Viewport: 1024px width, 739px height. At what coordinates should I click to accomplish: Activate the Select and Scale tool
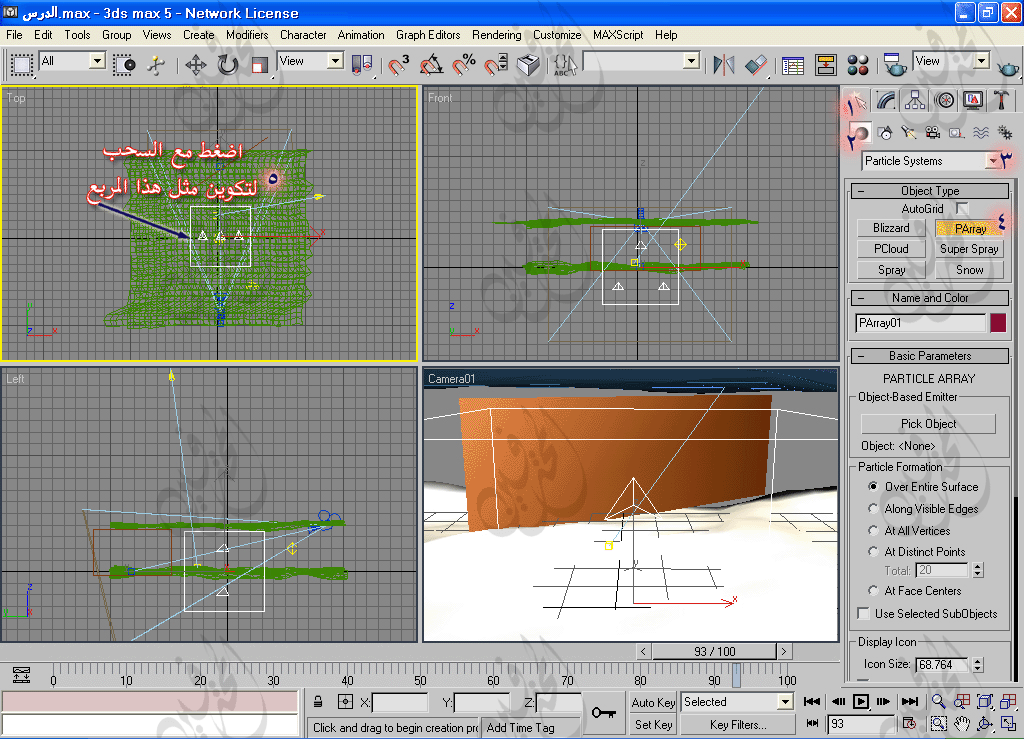click(259, 65)
